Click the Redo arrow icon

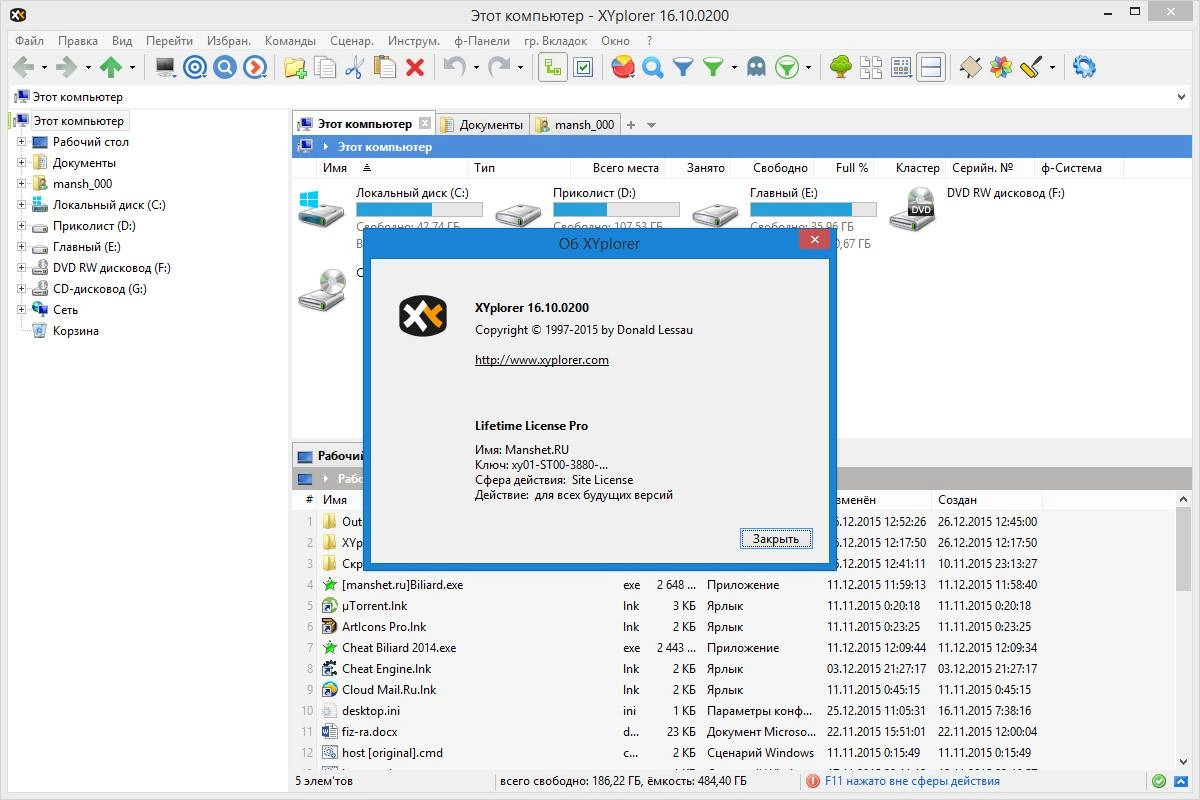point(499,67)
